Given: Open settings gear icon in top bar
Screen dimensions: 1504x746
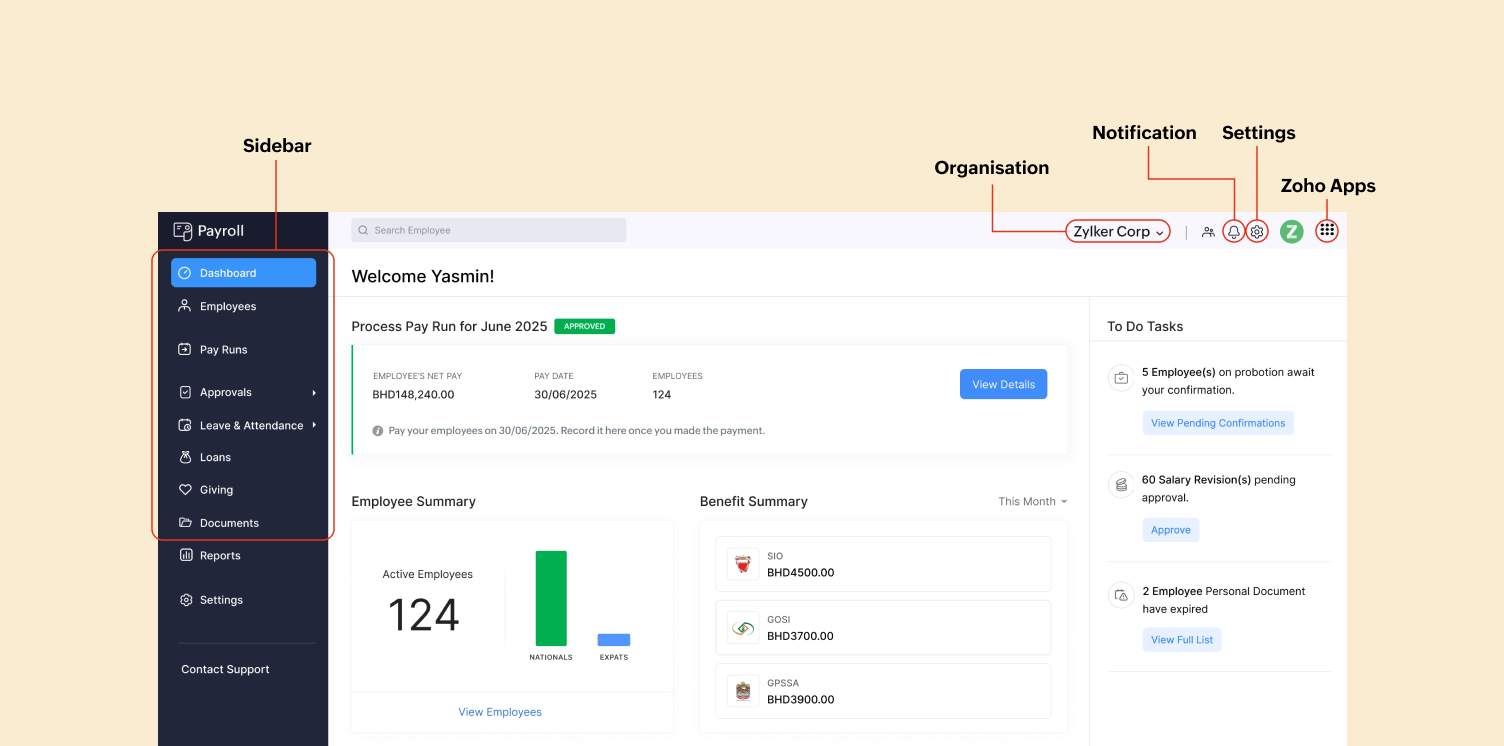Looking at the screenshot, I should (x=1258, y=232).
